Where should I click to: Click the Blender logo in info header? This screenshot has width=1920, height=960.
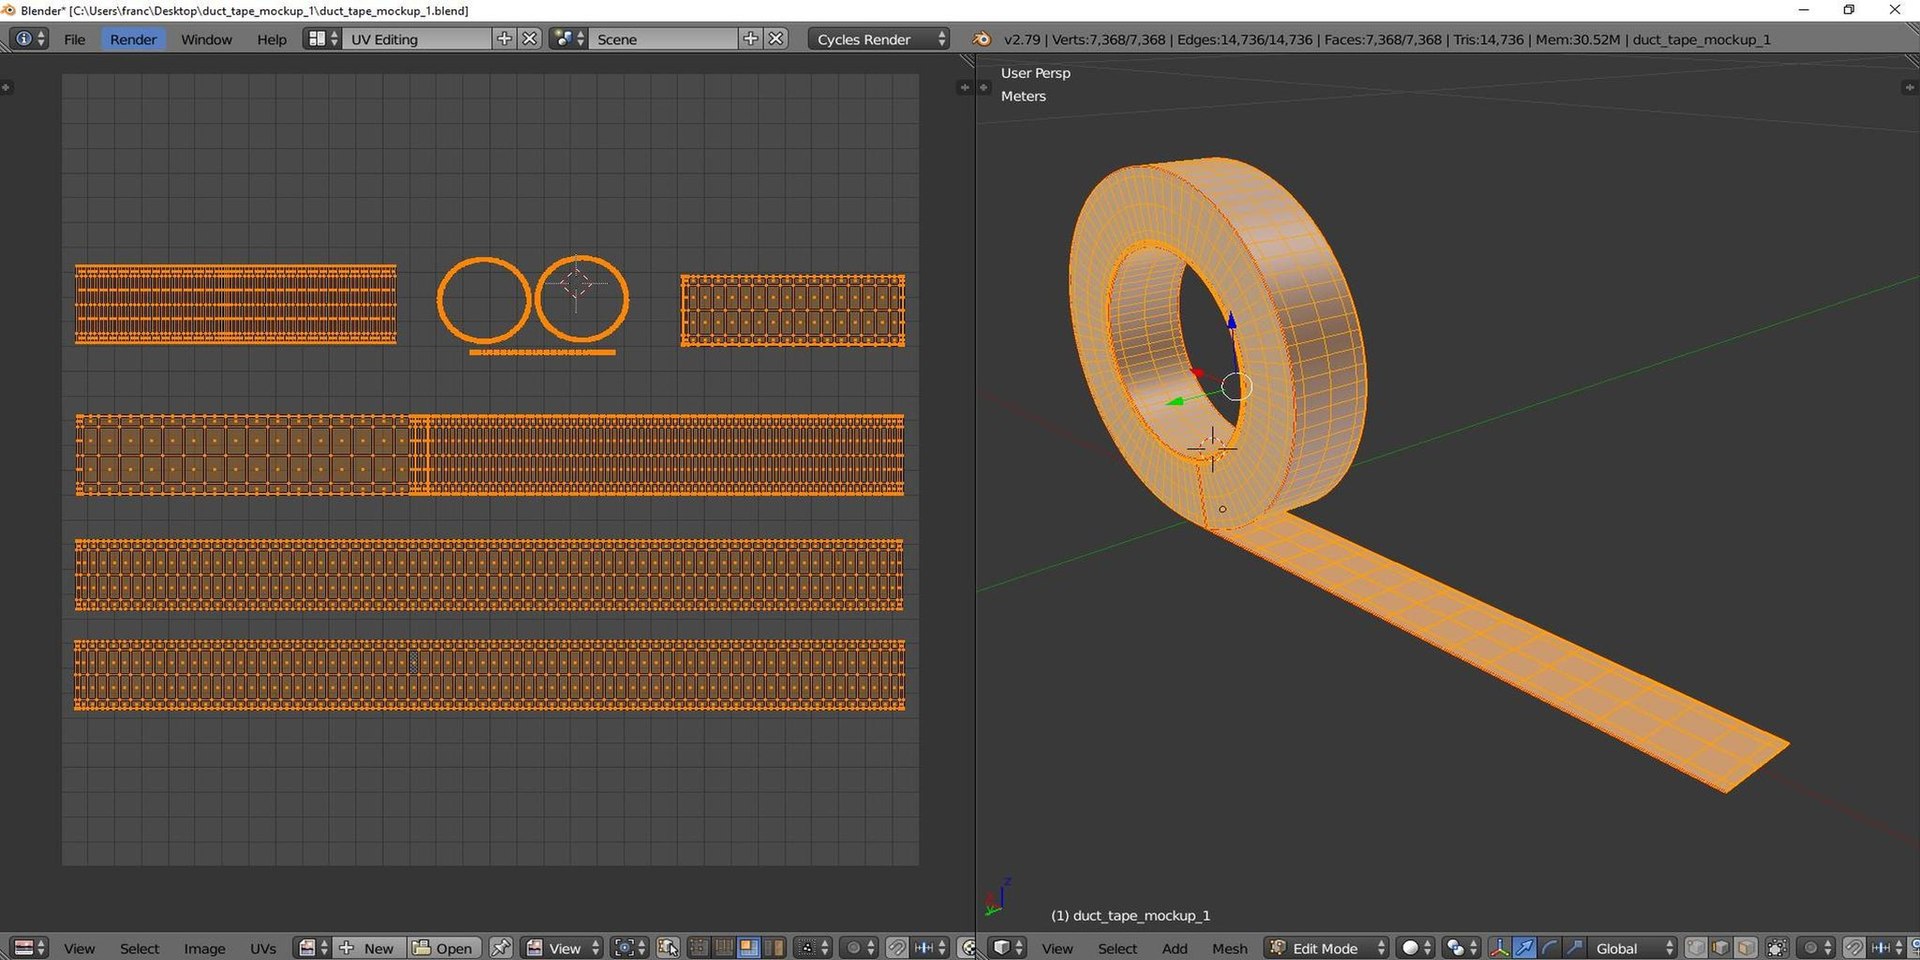(x=982, y=39)
